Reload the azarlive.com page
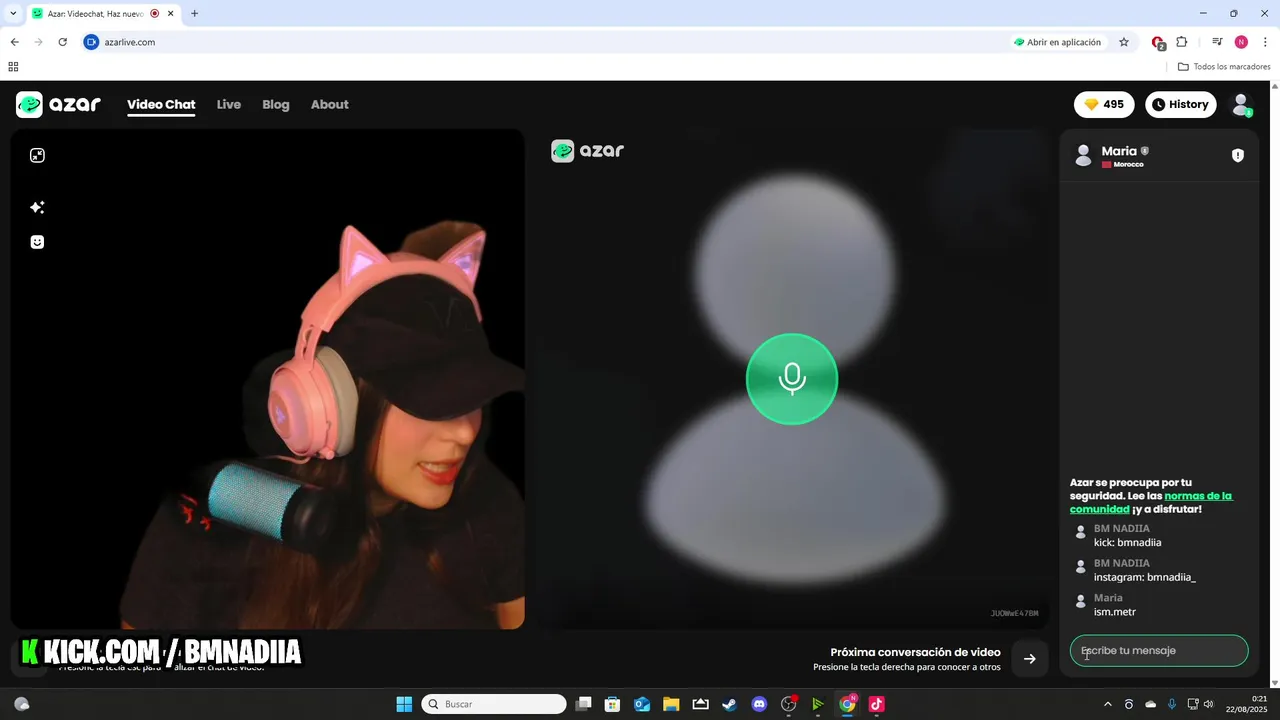 pyautogui.click(x=62, y=42)
